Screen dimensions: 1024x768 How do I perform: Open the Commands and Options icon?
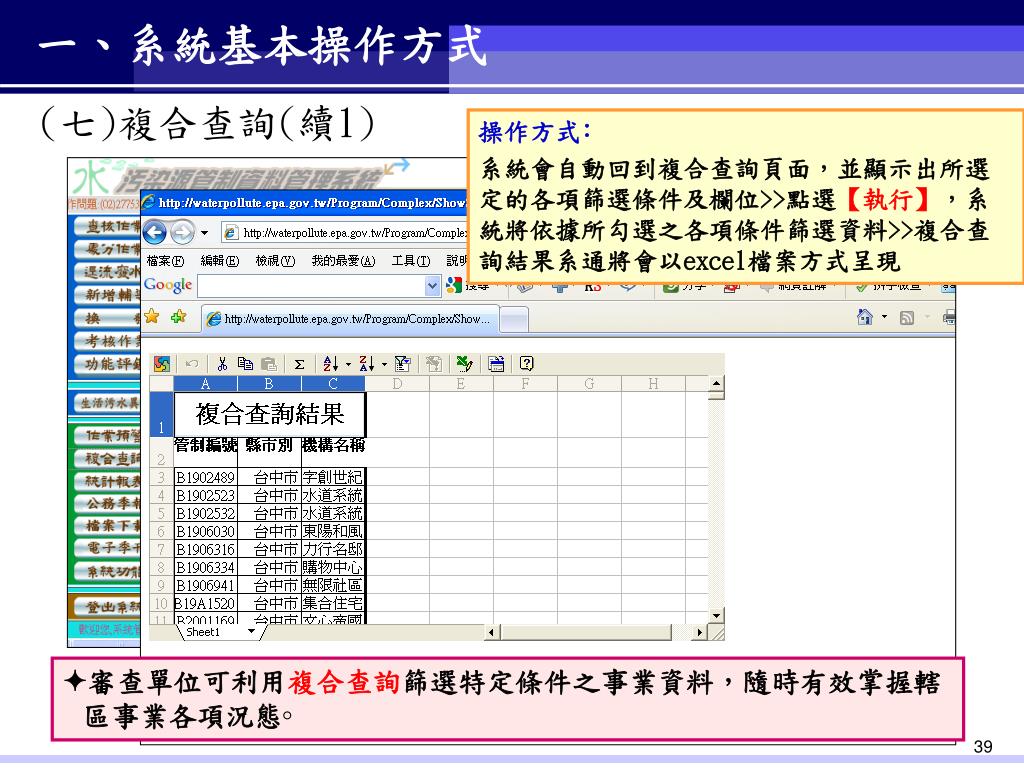coord(496,364)
